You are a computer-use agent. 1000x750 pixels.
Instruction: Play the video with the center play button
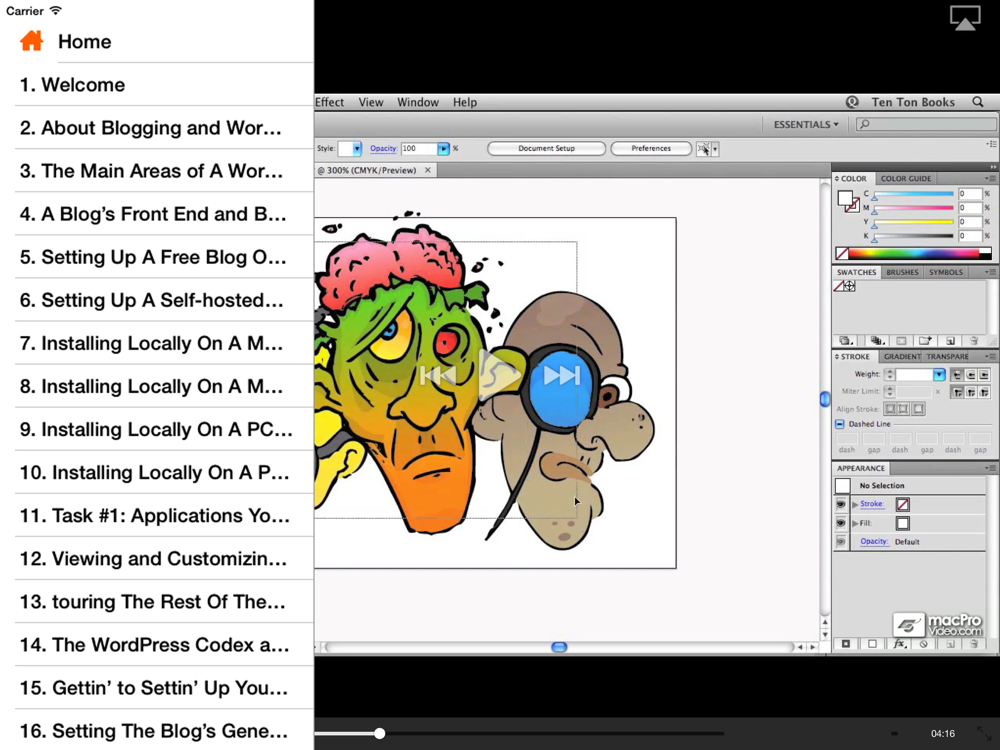click(x=500, y=375)
